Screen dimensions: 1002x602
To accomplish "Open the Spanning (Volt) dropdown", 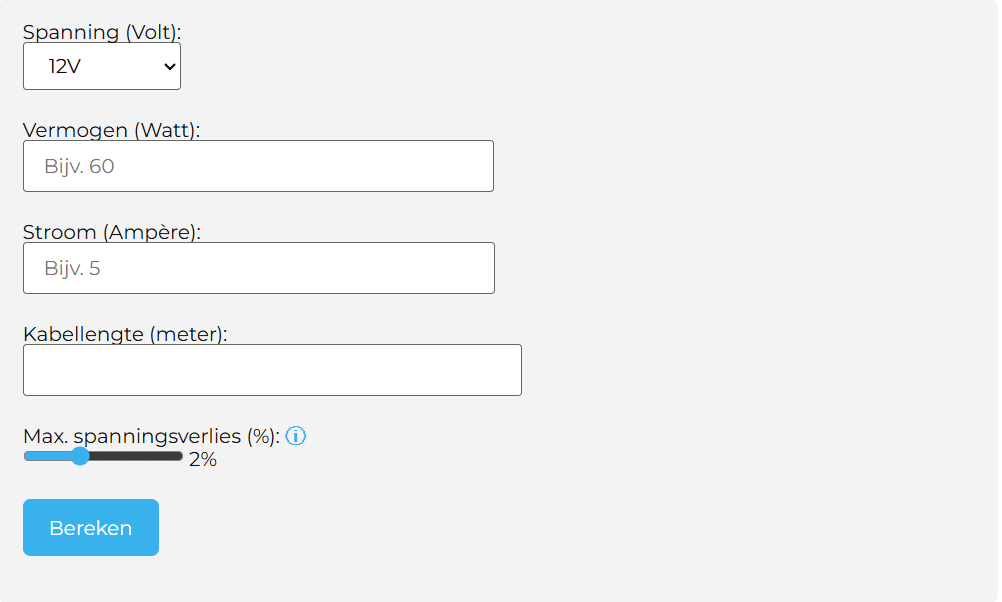I will coord(101,67).
